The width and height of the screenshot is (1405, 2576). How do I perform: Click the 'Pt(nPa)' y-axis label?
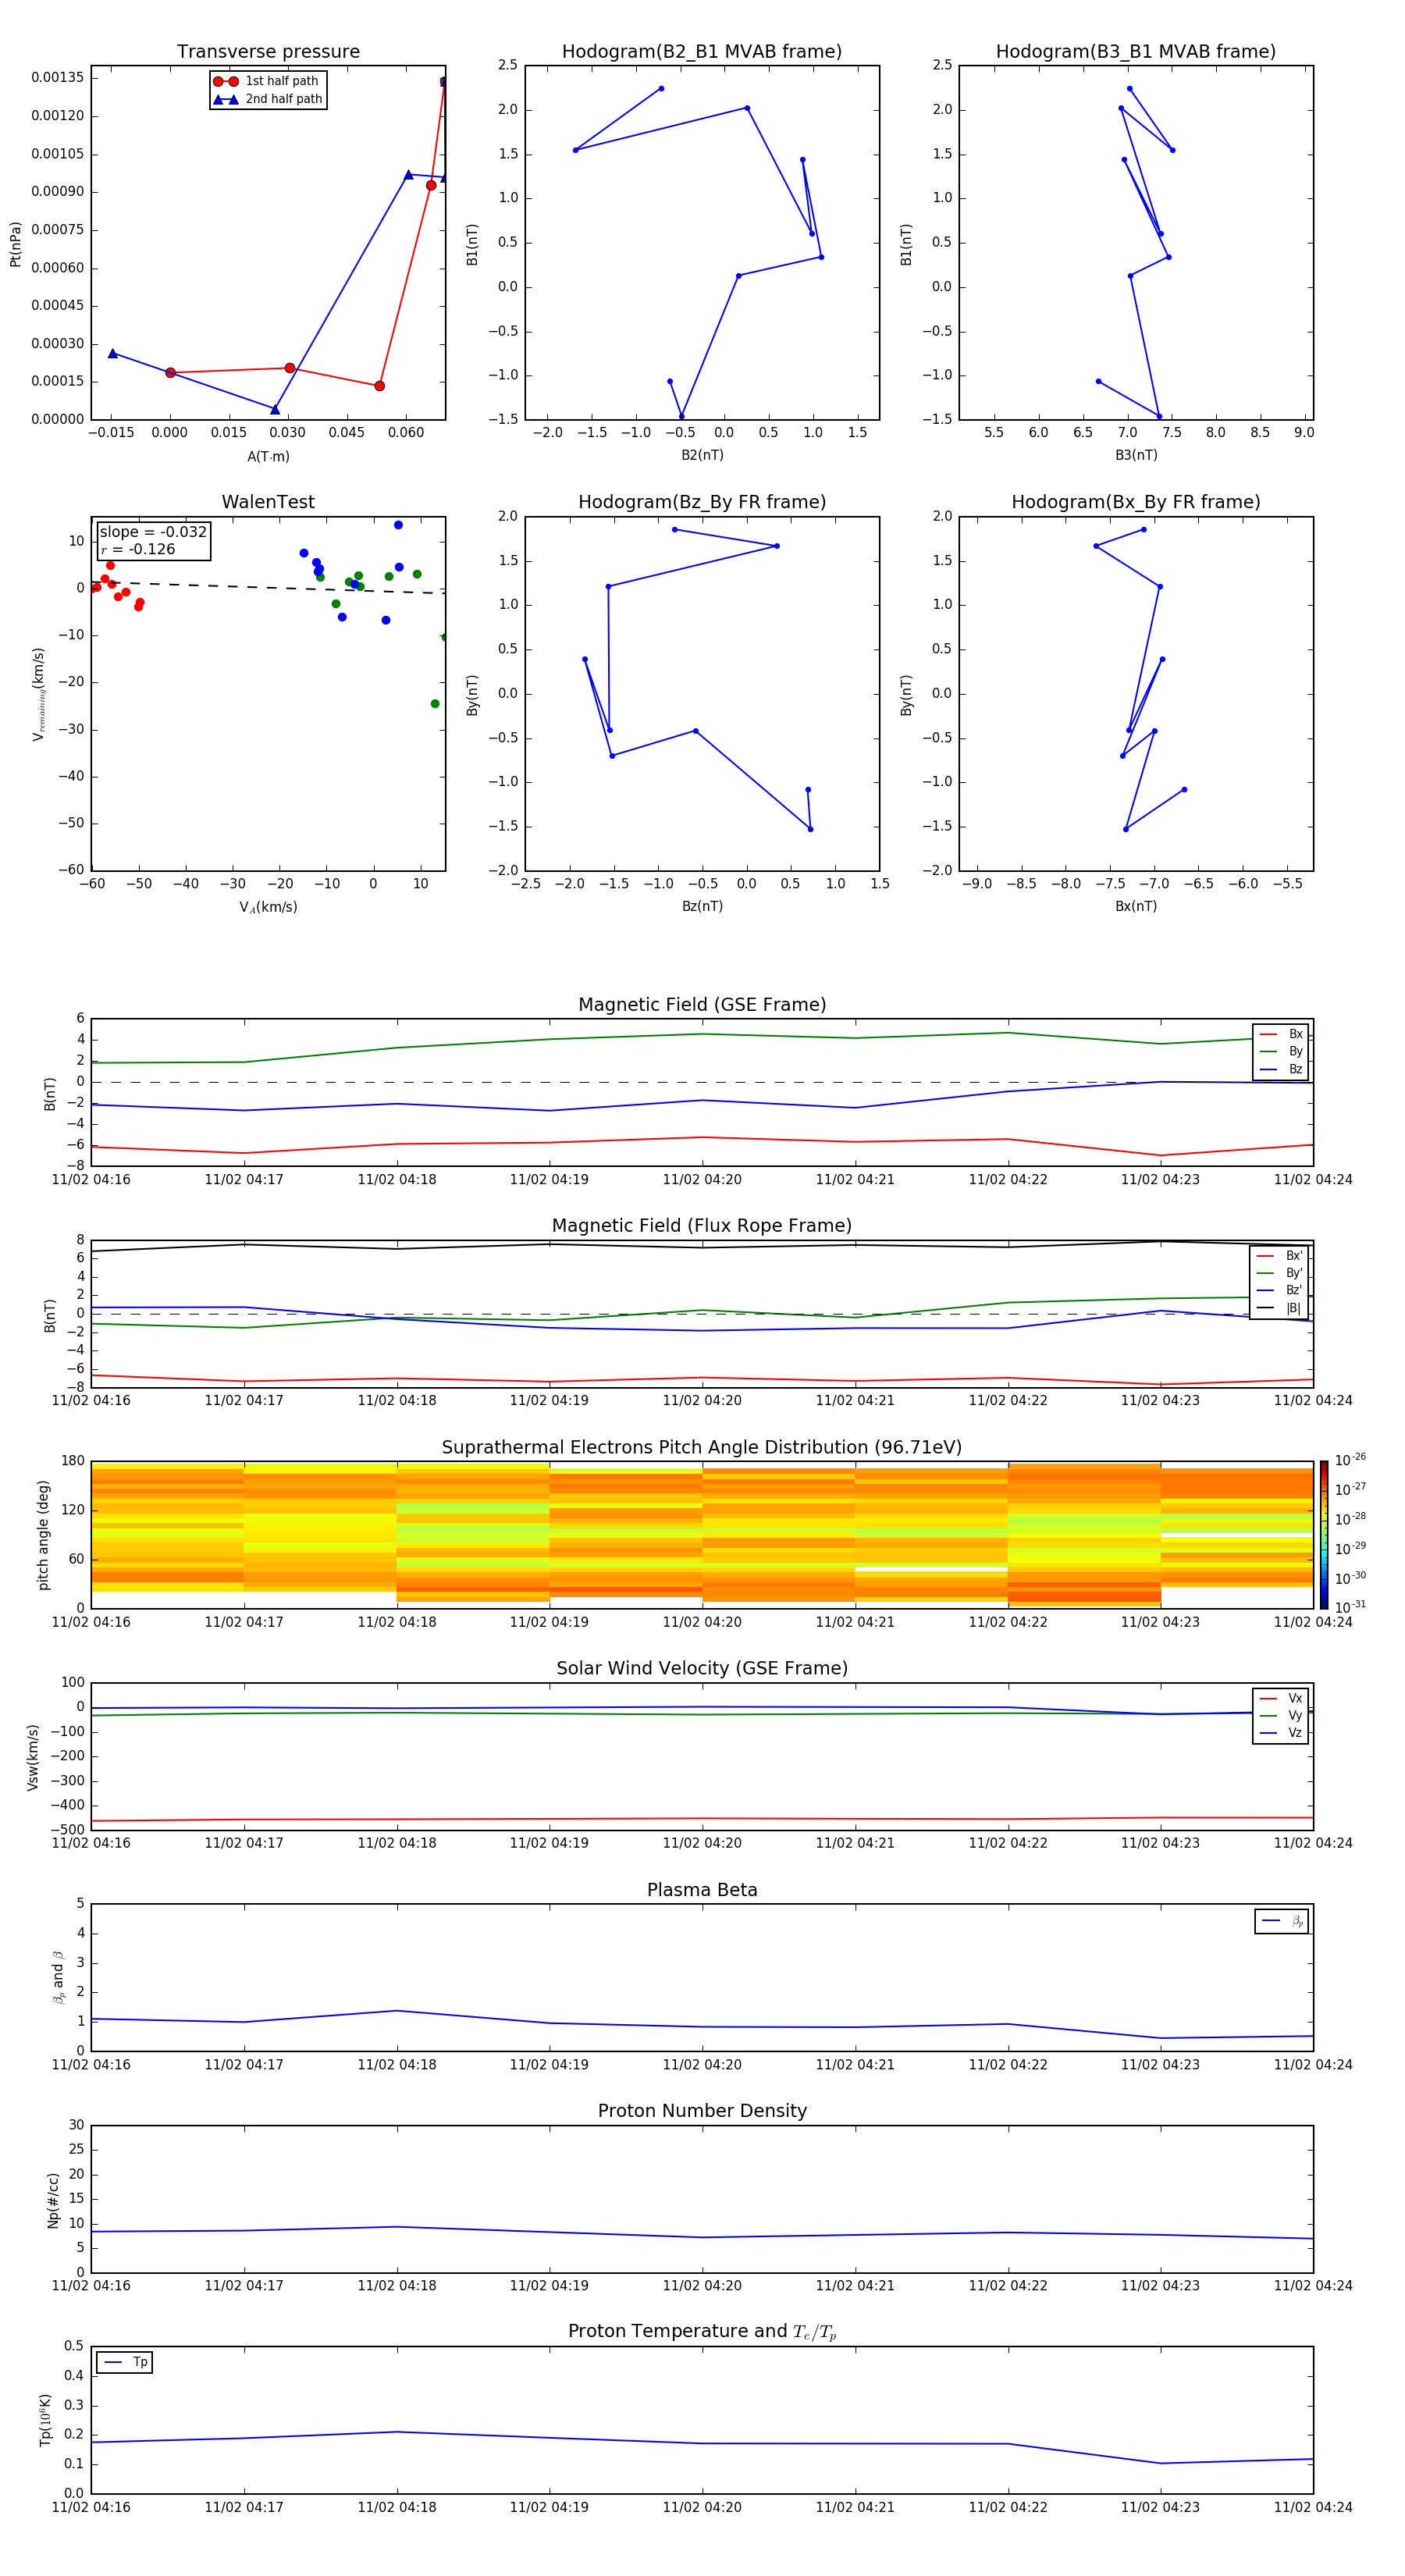coord(15,244)
